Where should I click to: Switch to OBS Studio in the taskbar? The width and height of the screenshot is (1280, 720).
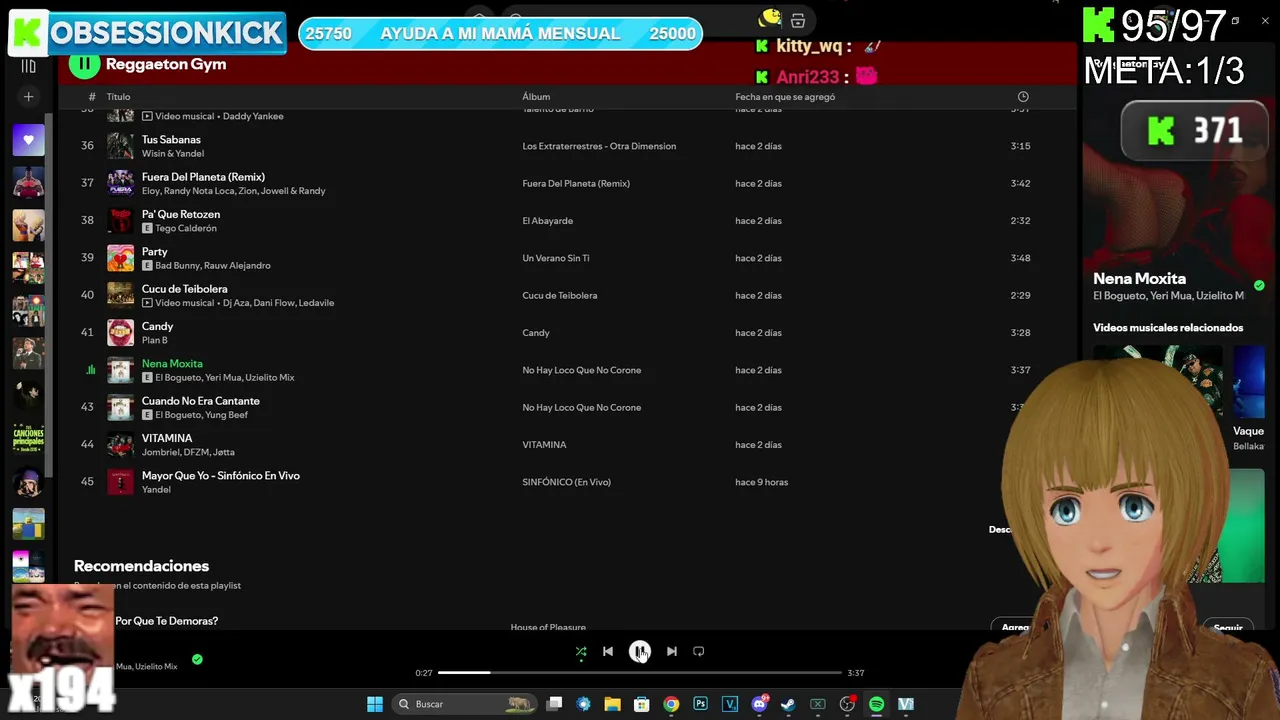(847, 704)
